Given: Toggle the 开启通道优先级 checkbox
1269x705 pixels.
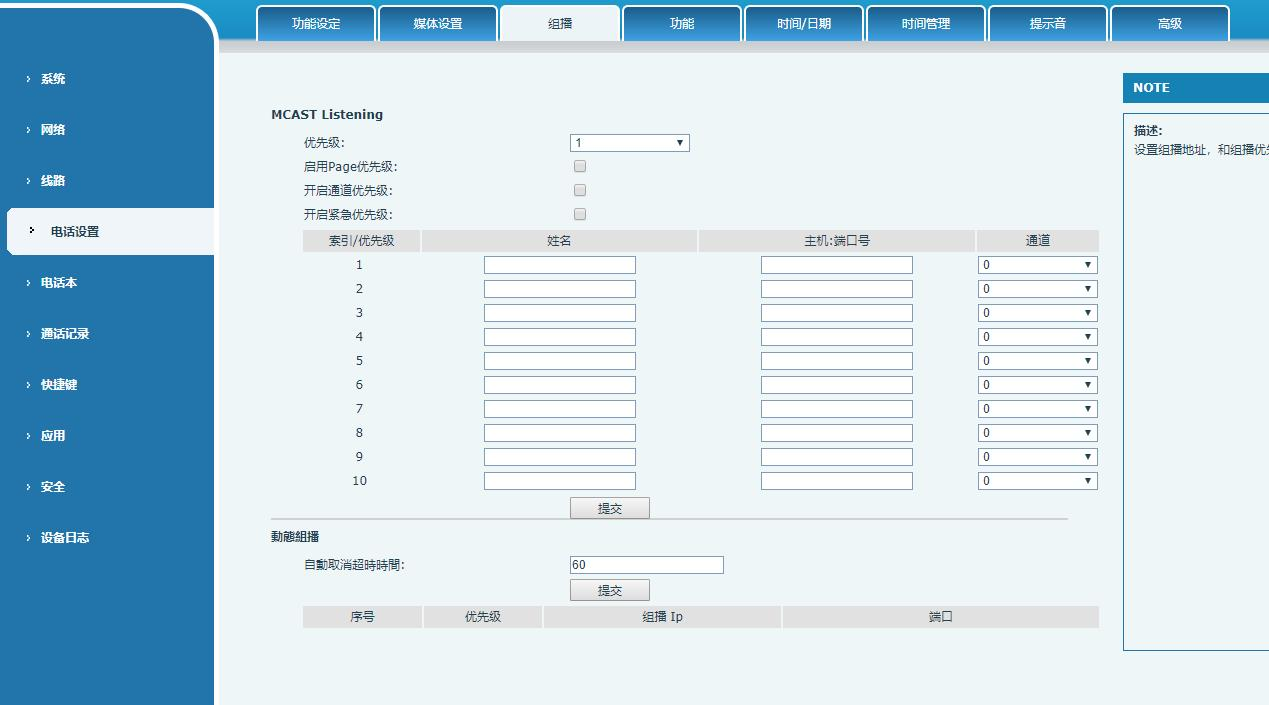Looking at the screenshot, I should 580,191.
